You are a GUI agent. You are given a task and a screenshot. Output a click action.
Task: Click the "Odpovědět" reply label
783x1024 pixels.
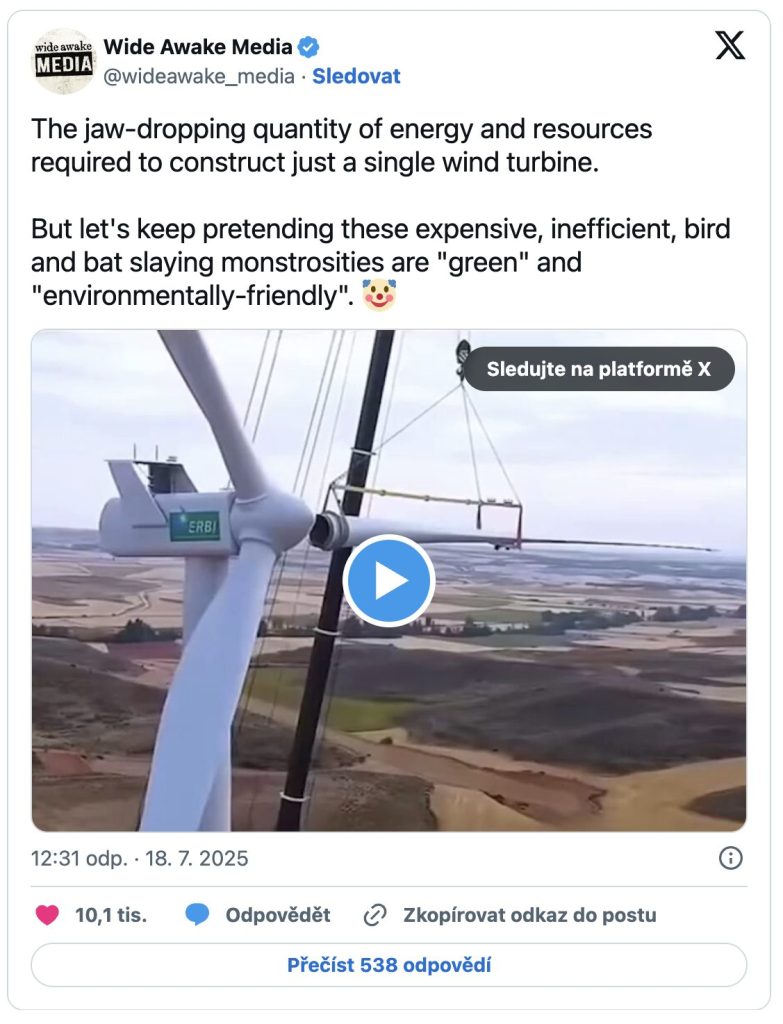pos(277,914)
